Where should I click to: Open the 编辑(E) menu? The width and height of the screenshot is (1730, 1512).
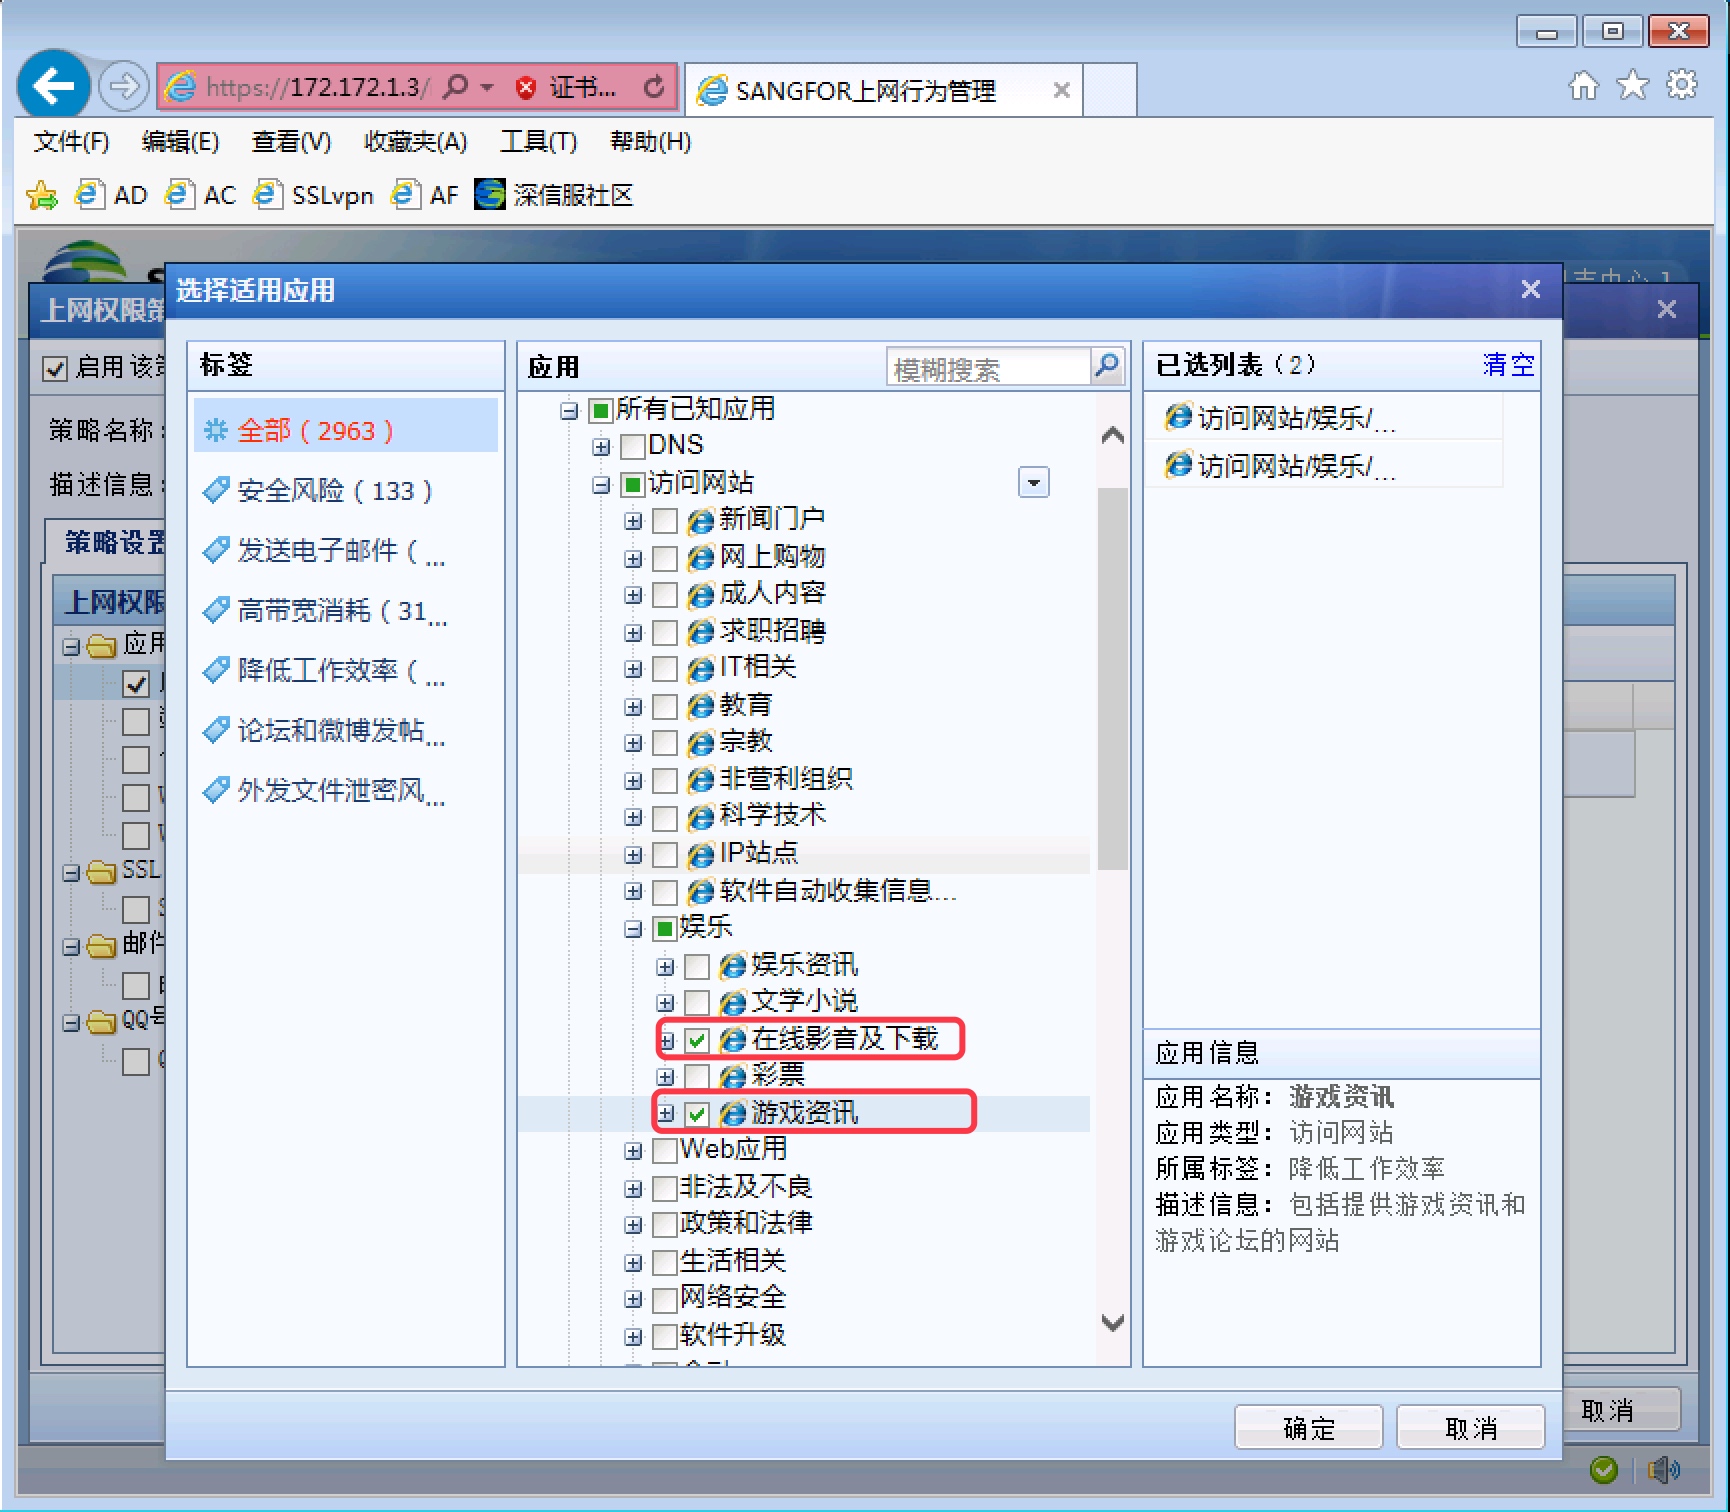tap(180, 142)
